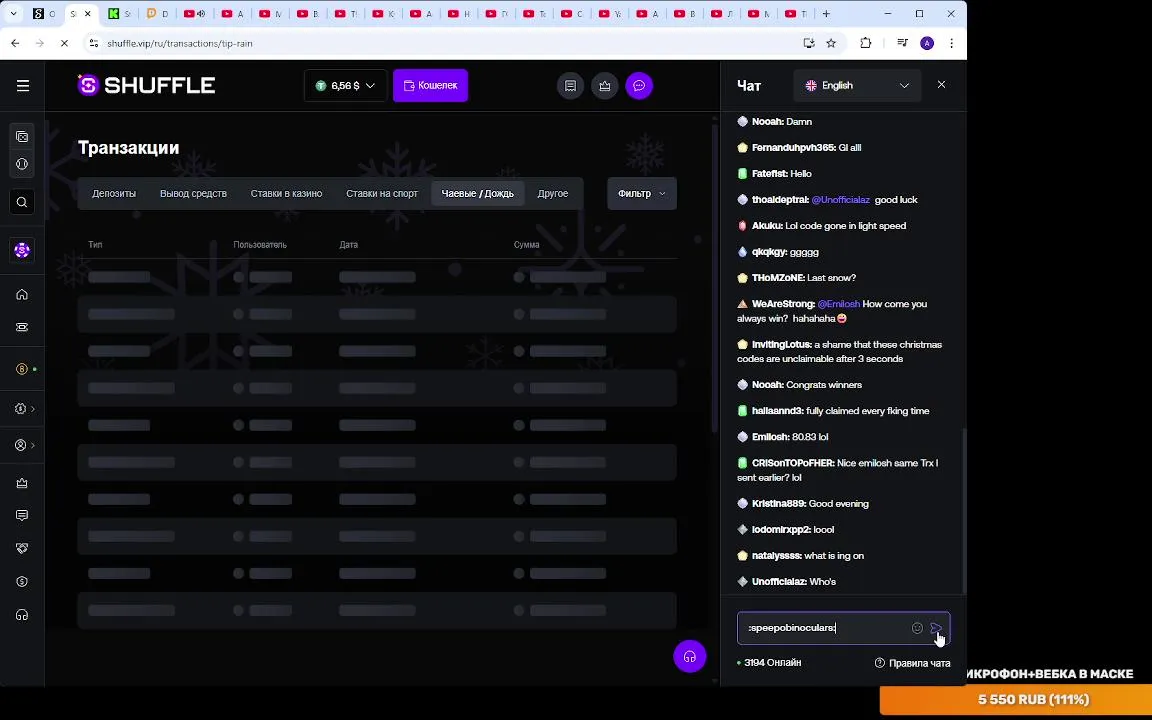Open the Правила чата link
Screen dimensions: 1152x720
[x=912, y=663]
